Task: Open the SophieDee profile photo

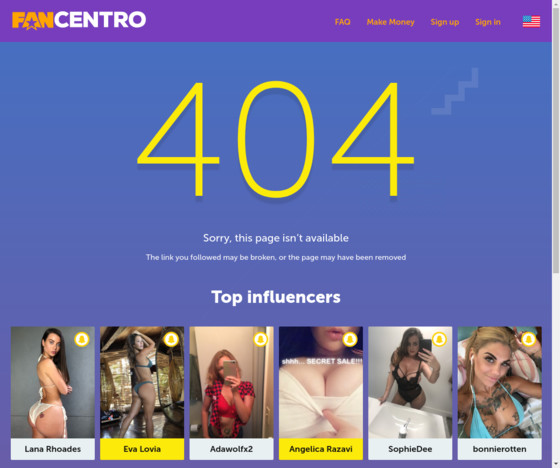Action: pos(410,382)
